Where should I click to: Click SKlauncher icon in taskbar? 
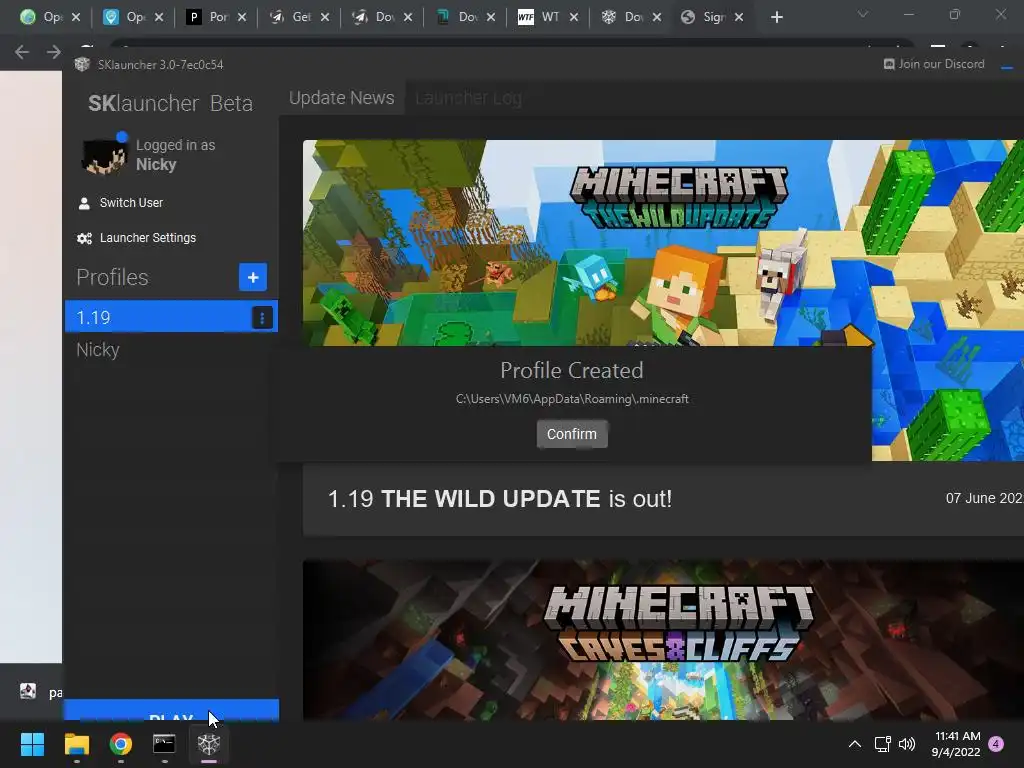point(208,744)
